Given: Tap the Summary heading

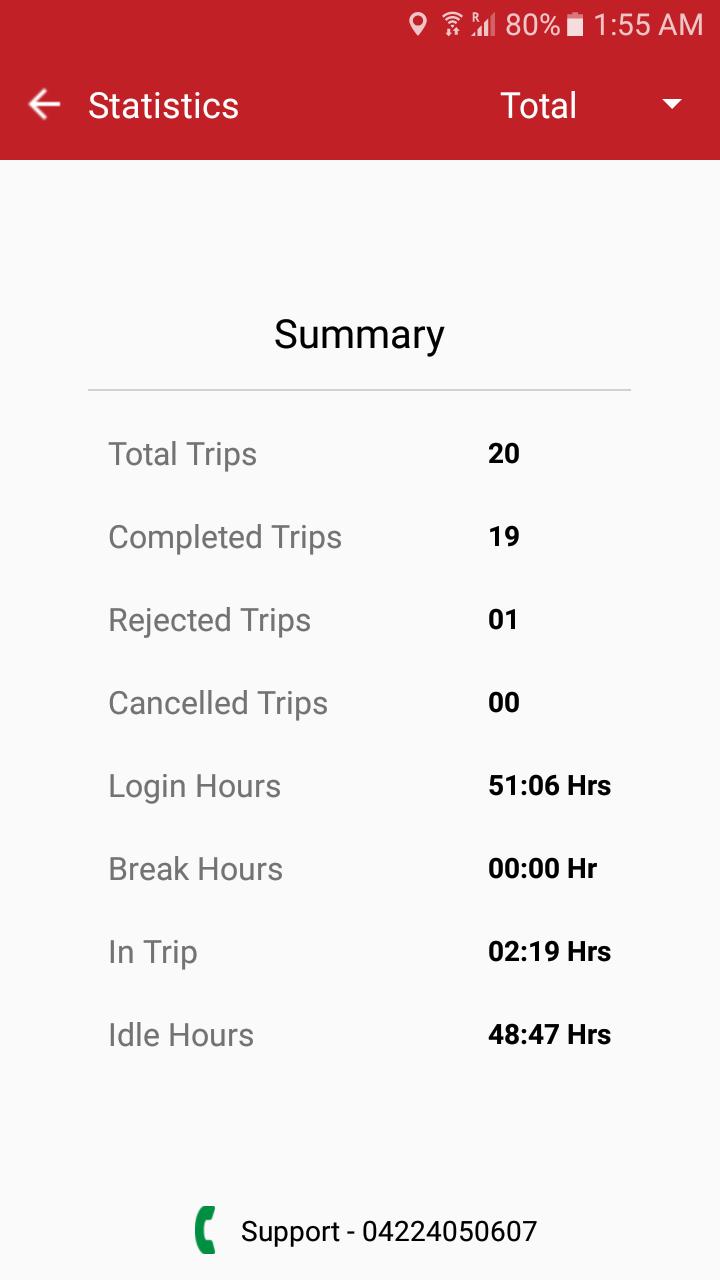Looking at the screenshot, I should [x=359, y=334].
